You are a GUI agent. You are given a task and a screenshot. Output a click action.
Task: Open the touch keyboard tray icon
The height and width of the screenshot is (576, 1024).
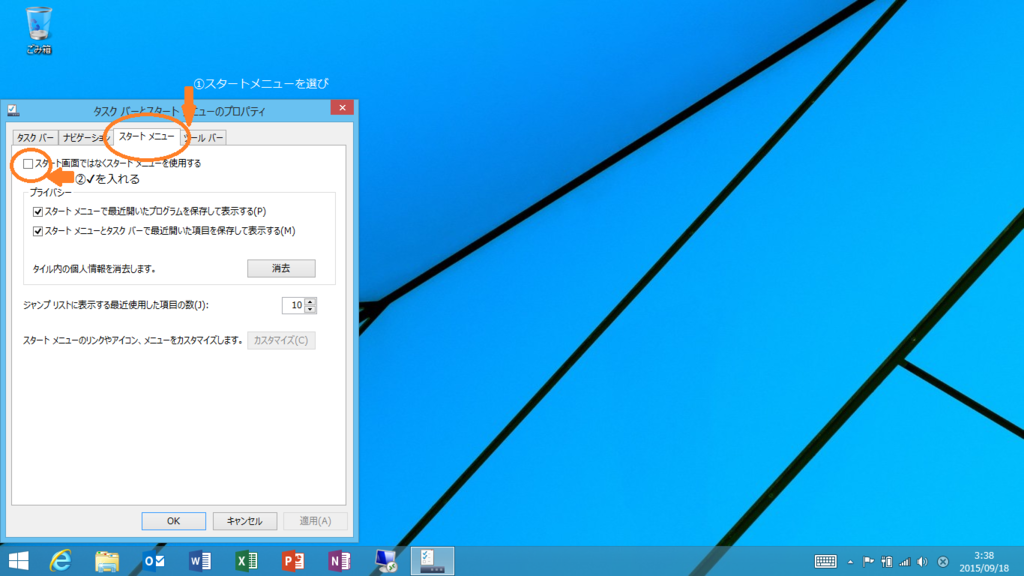pyautogui.click(x=825, y=562)
